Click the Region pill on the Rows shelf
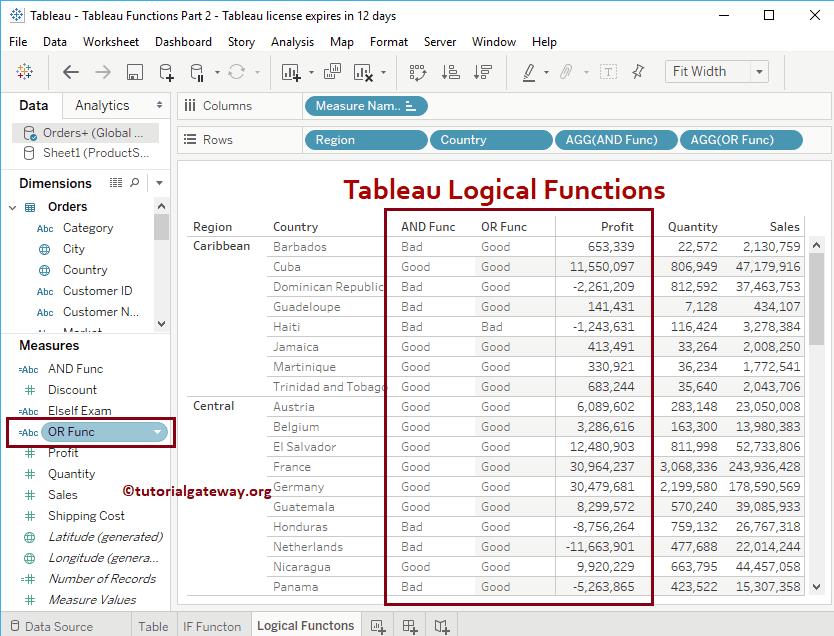This screenshot has width=834, height=636. 365,140
